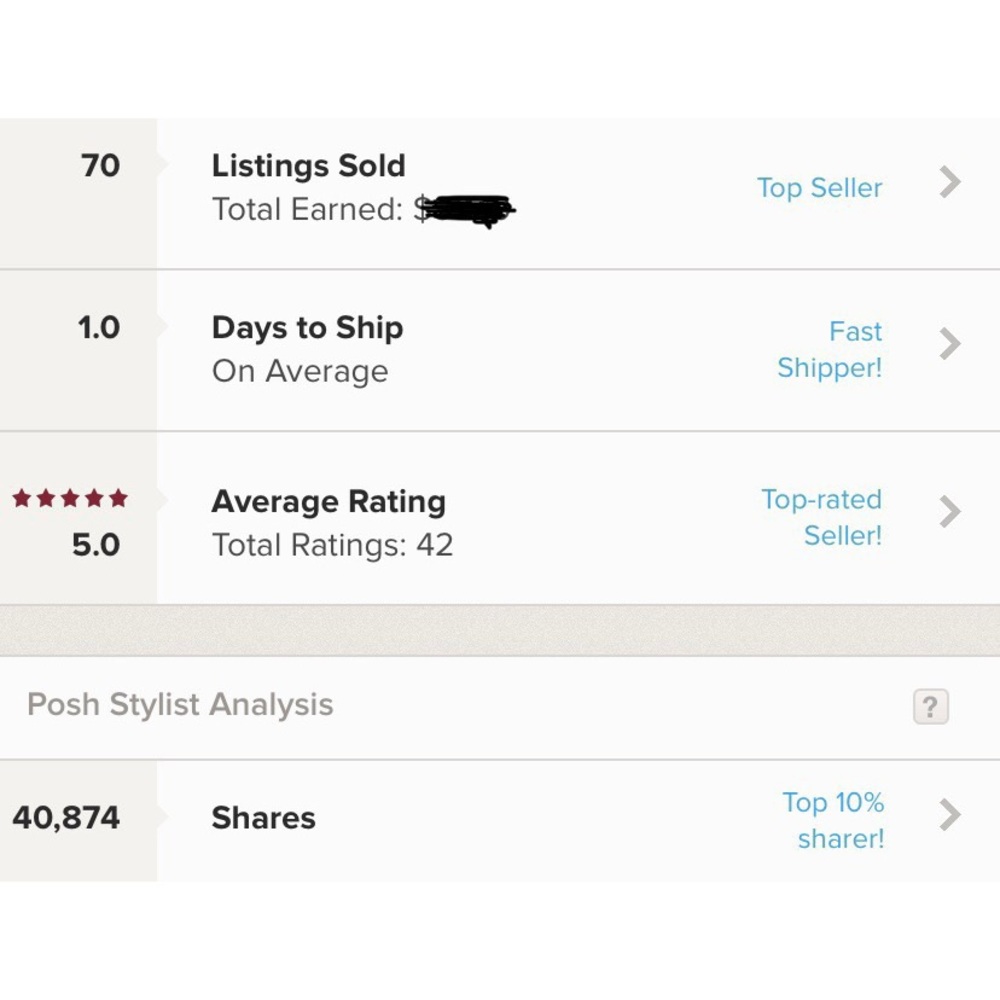Image resolution: width=1000 pixels, height=1000 pixels.
Task: Click the redacted Total Earned amount
Action: point(467,209)
